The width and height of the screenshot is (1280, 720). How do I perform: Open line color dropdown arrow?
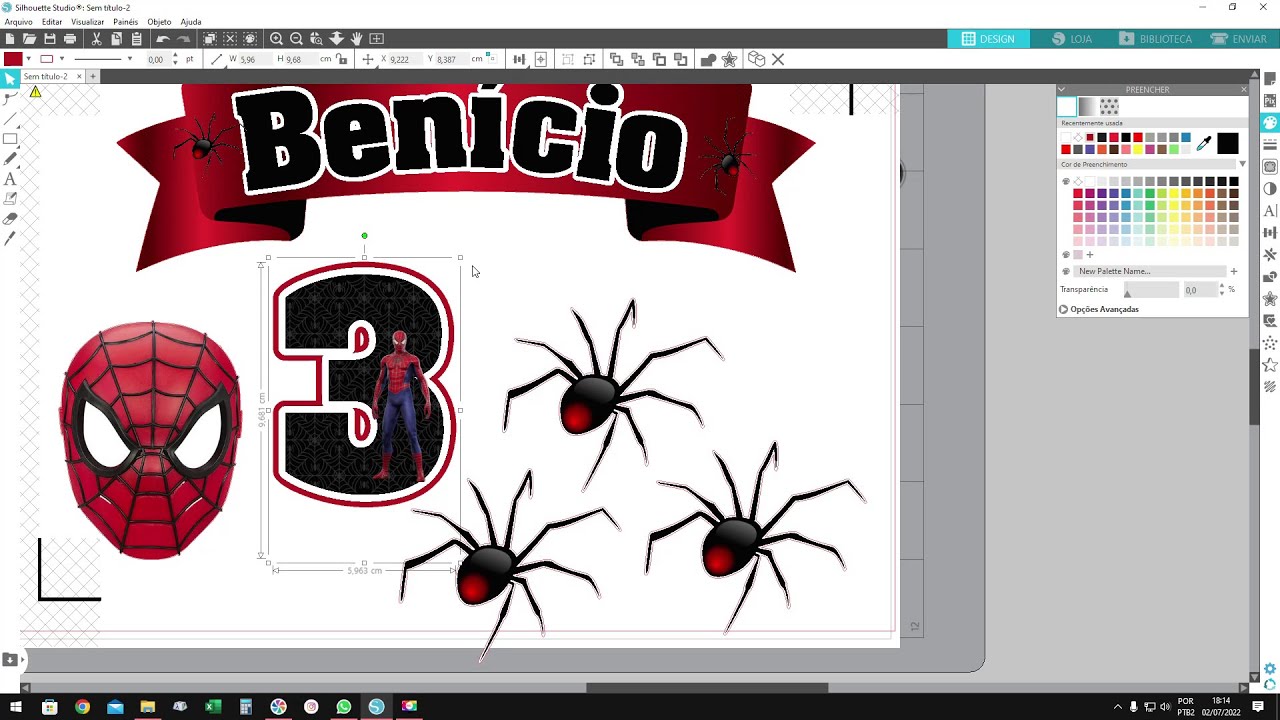pyautogui.click(x=61, y=60)
